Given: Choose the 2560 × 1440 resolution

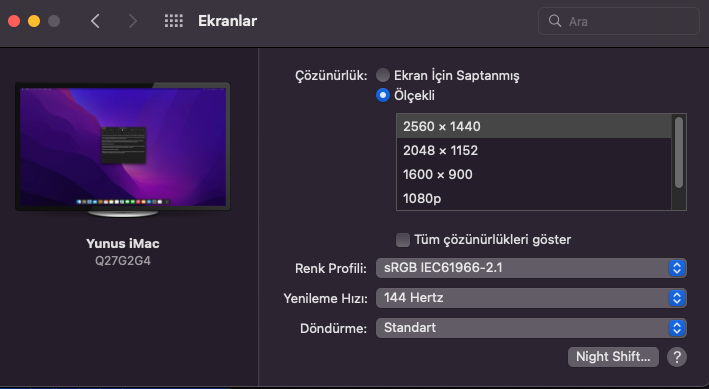Looking at the screenshot, I should [534, 126].
